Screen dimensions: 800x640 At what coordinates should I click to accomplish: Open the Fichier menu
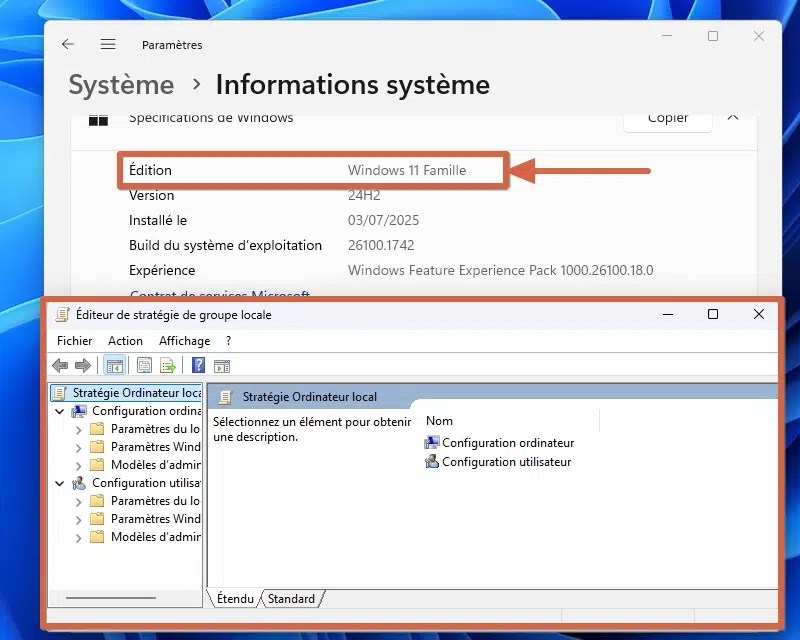pos(74,341)
